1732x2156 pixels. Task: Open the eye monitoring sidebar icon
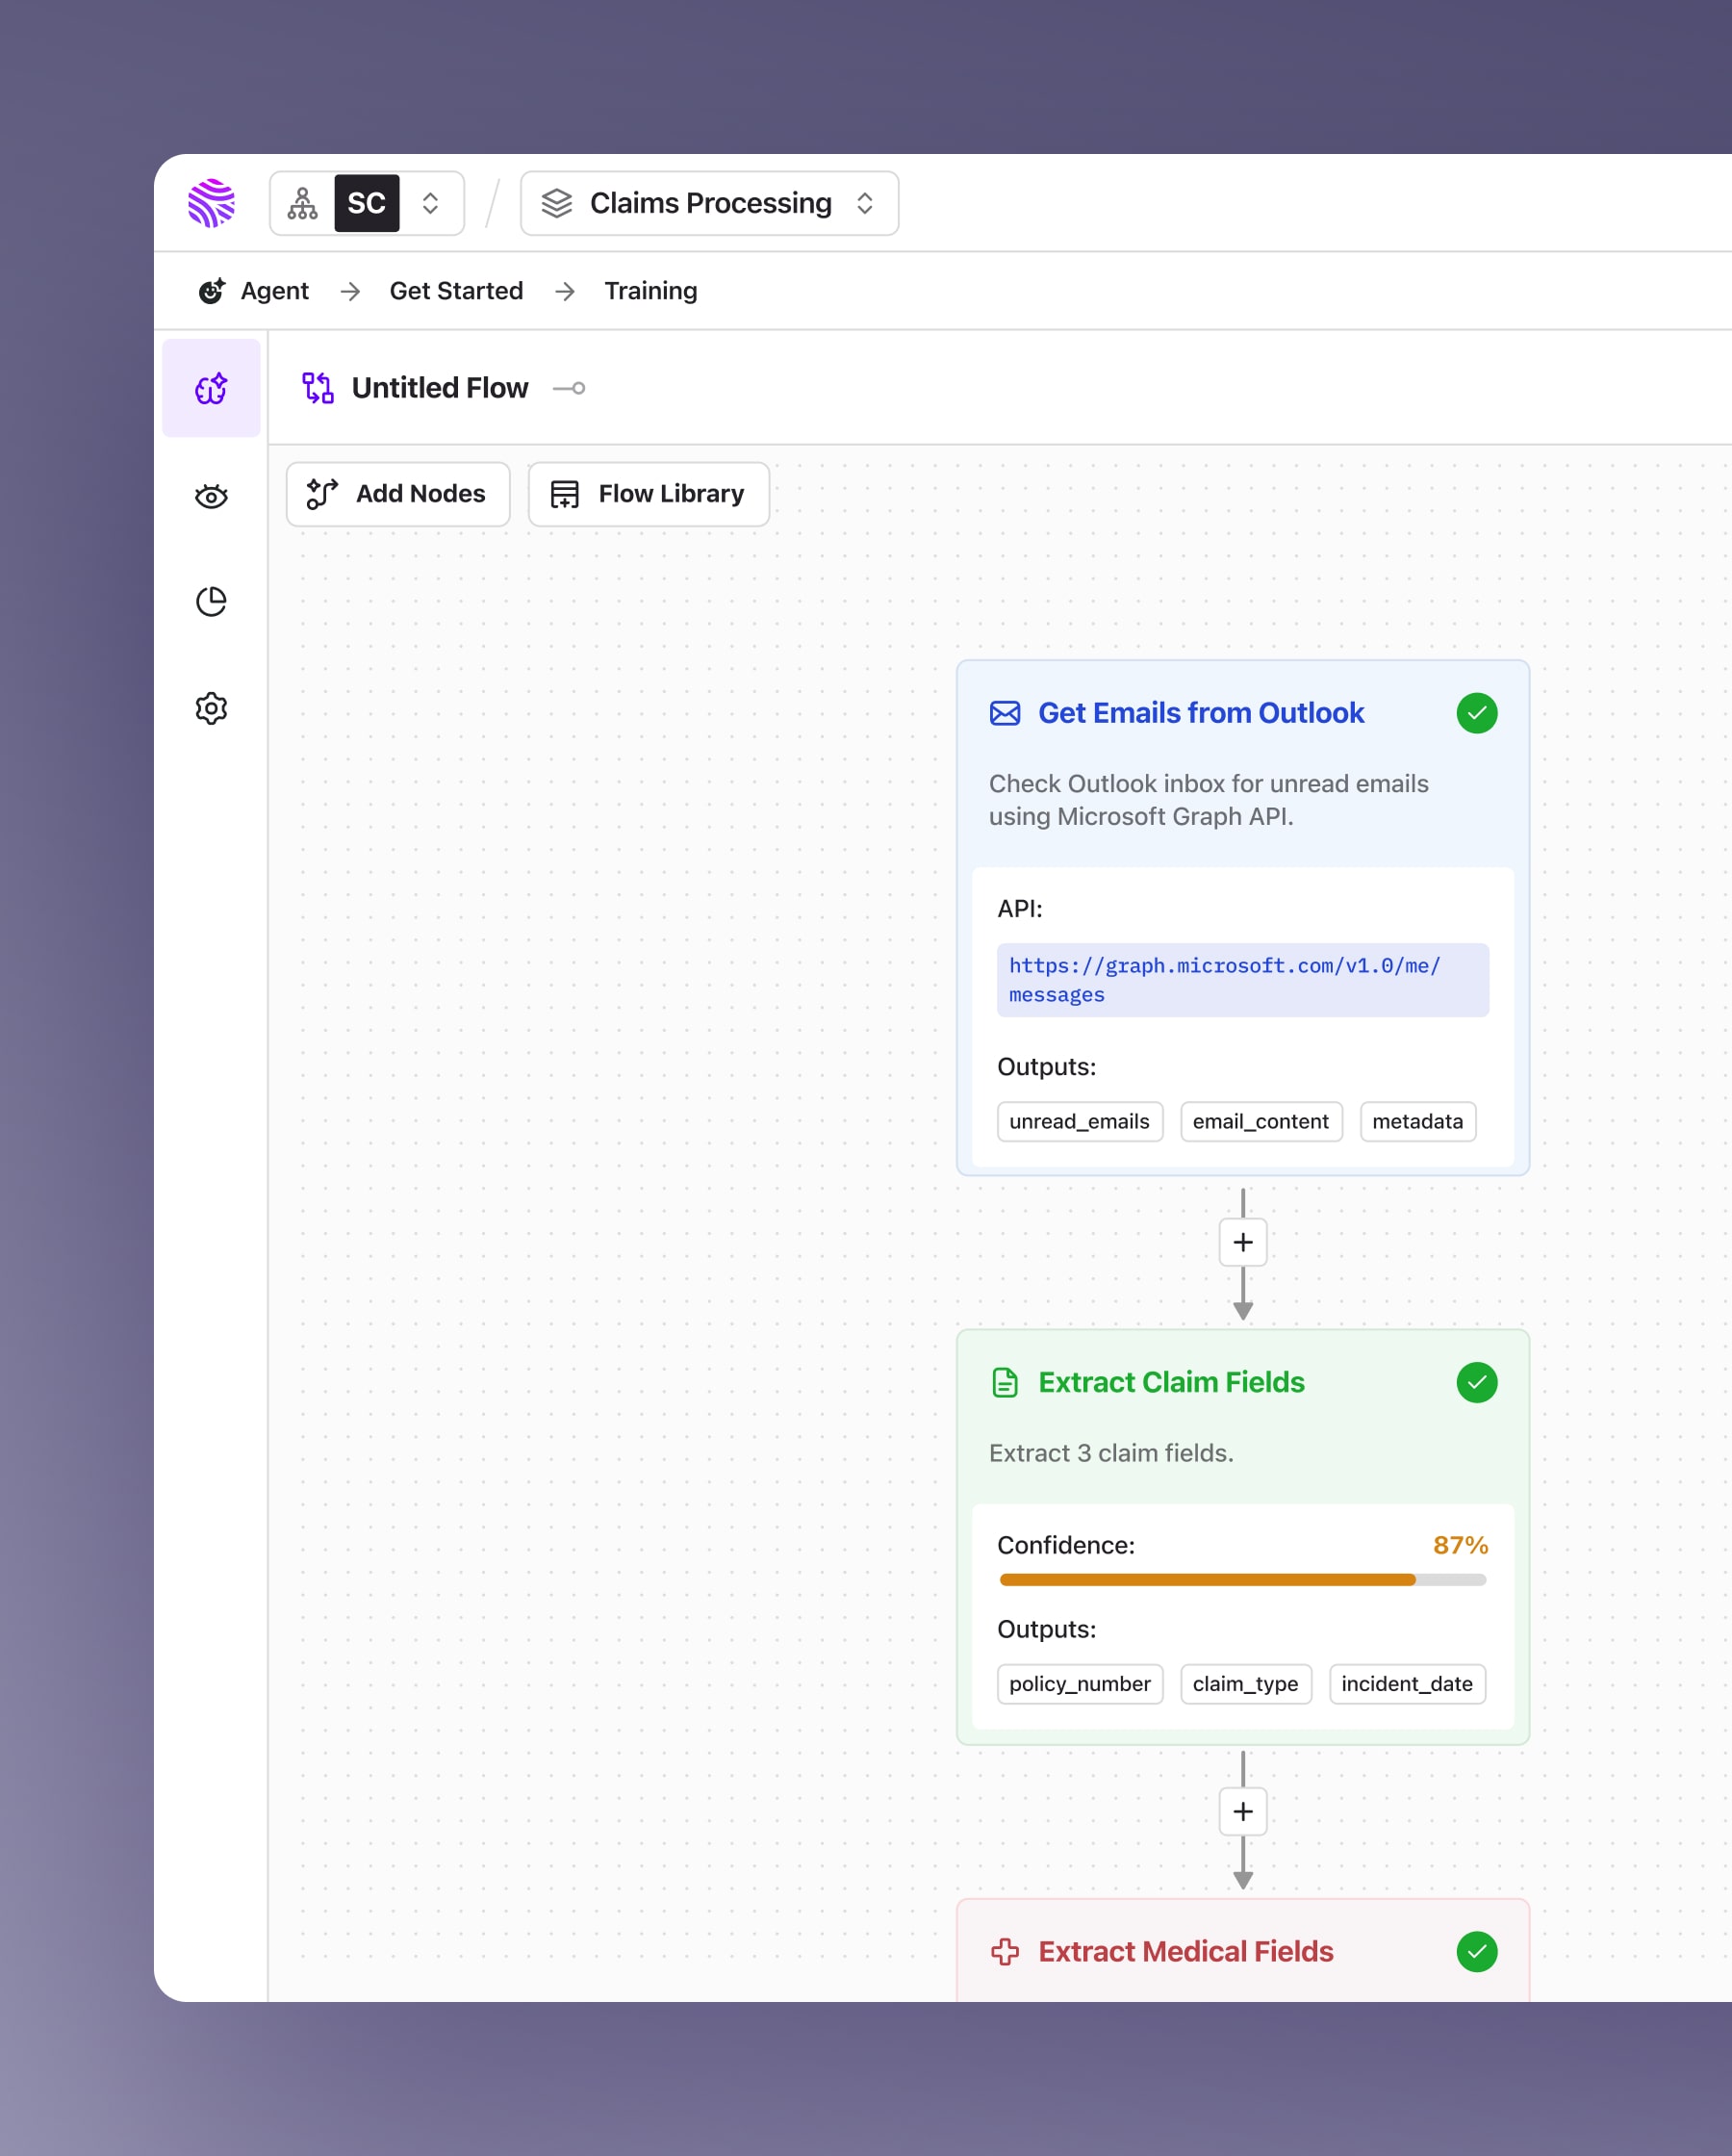click(211, 496)
